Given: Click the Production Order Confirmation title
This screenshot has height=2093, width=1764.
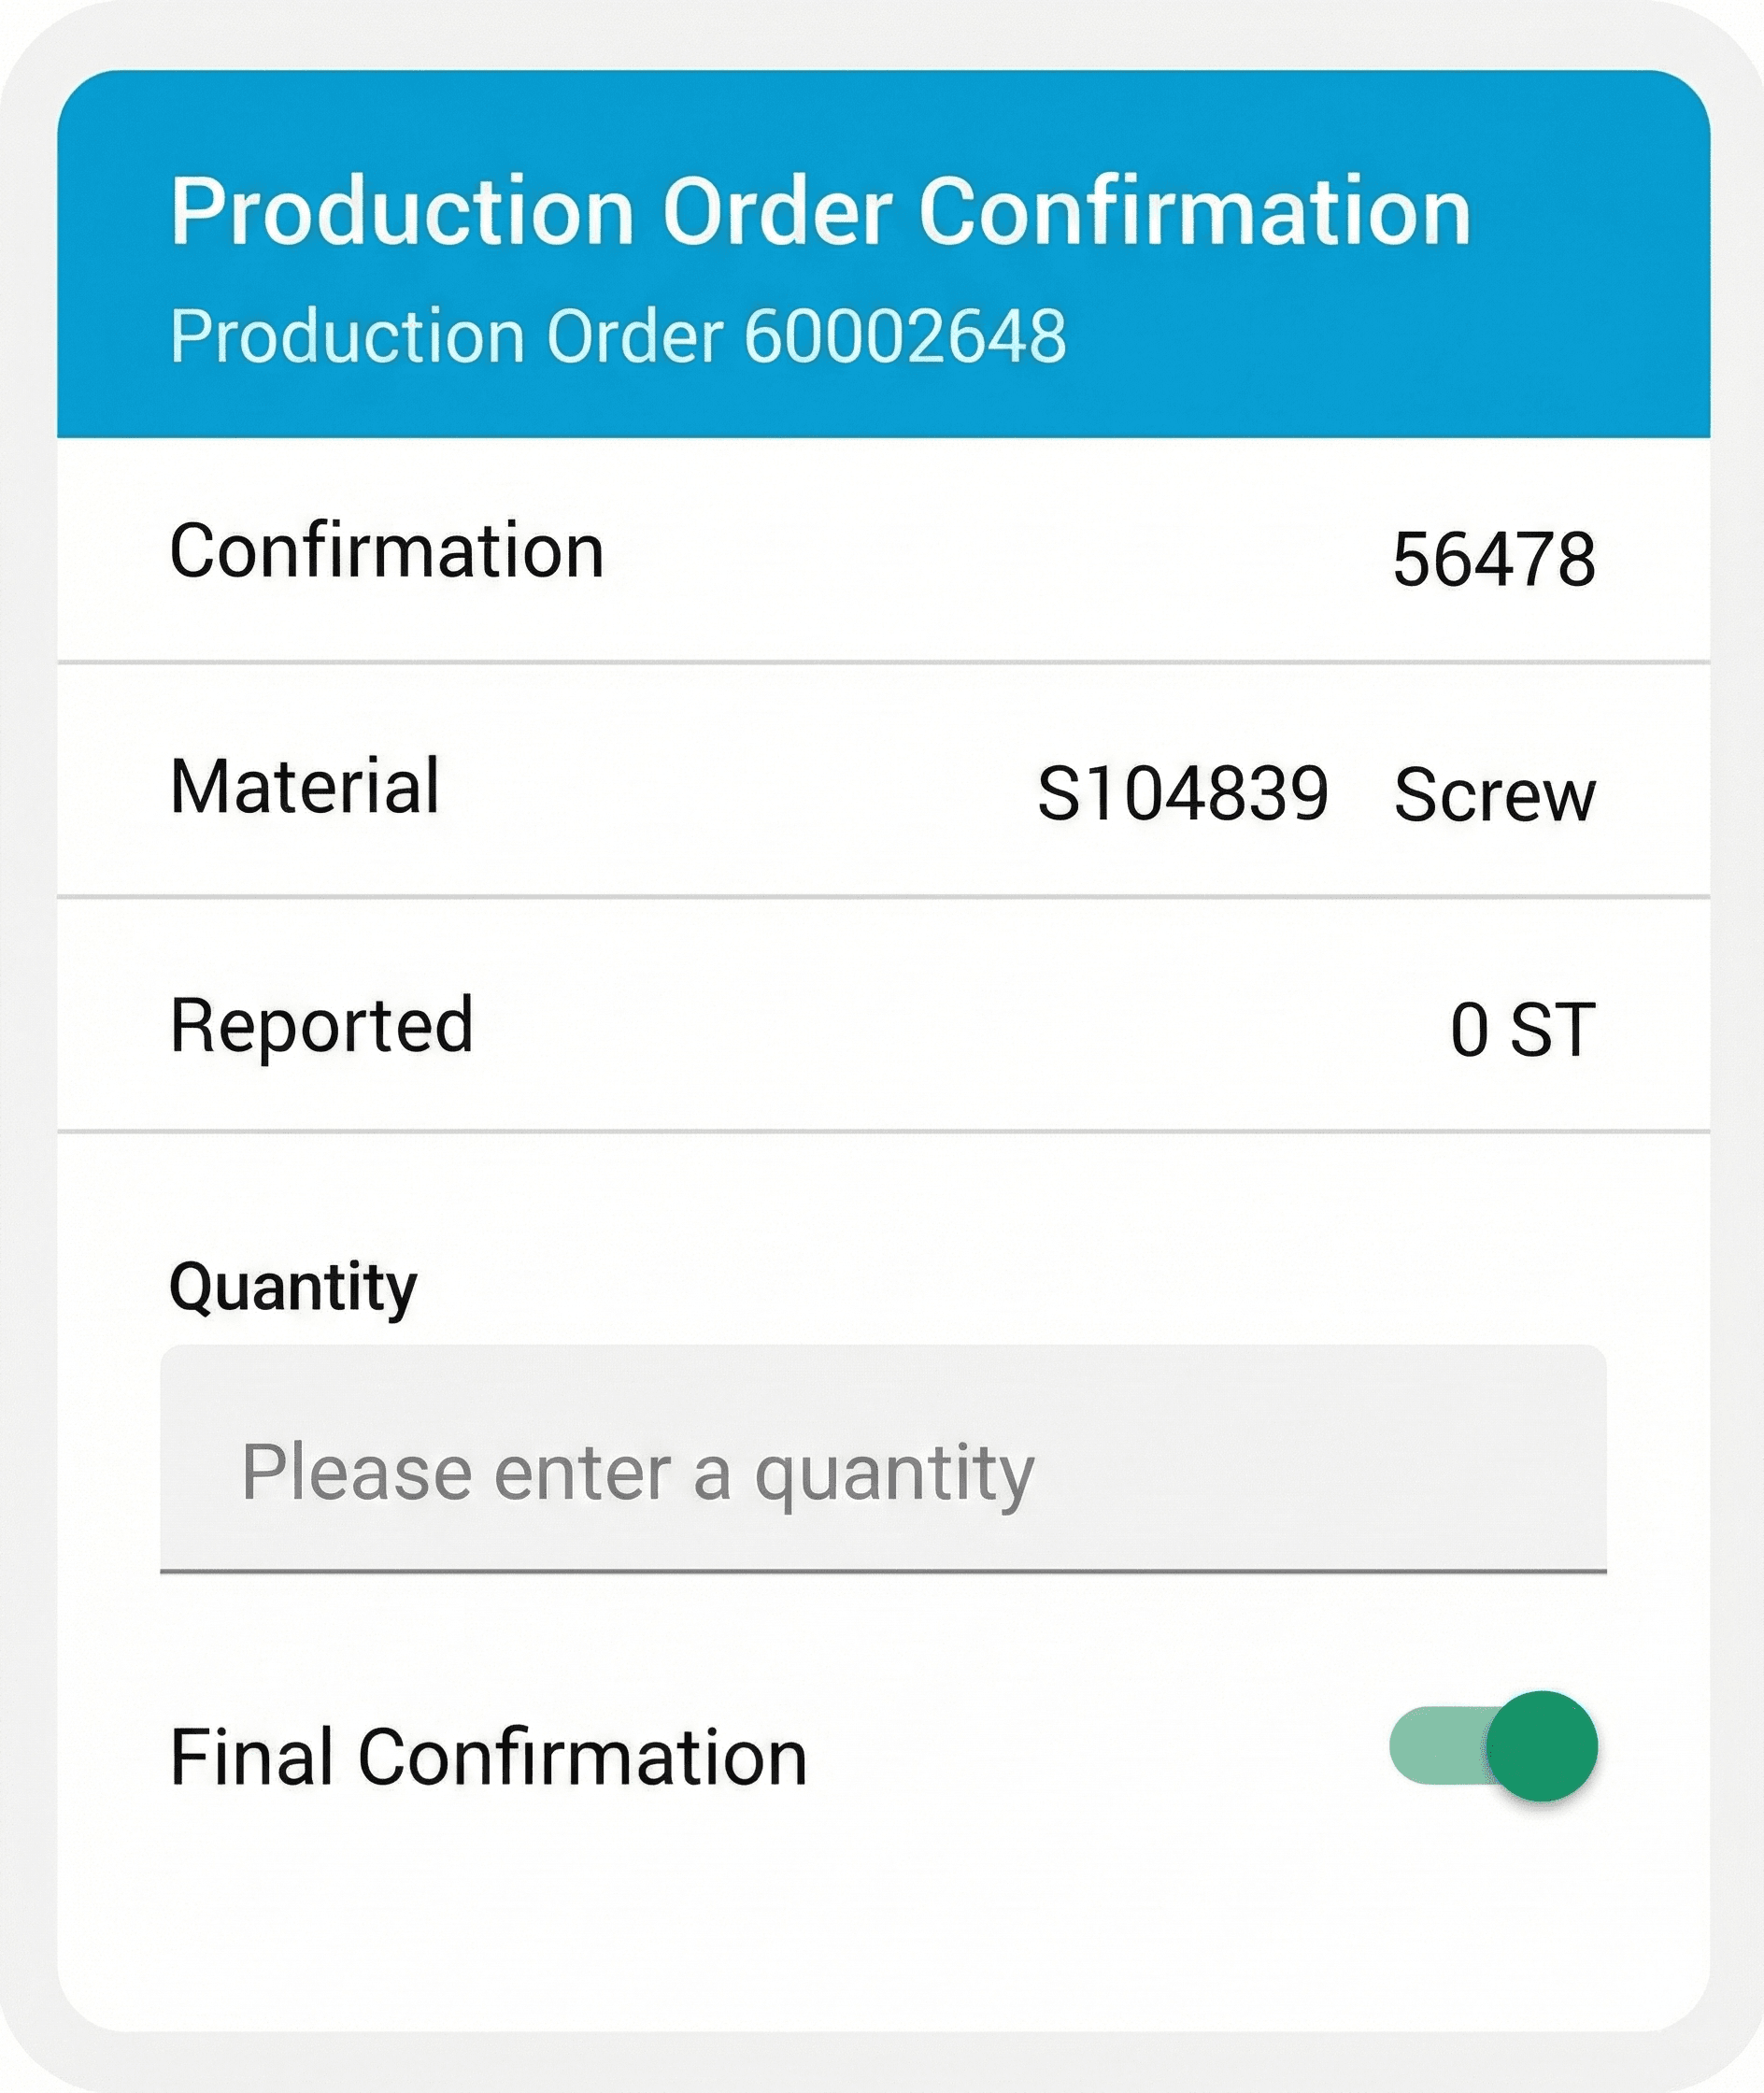Looking at the screenshot, I should coord(820,211).
